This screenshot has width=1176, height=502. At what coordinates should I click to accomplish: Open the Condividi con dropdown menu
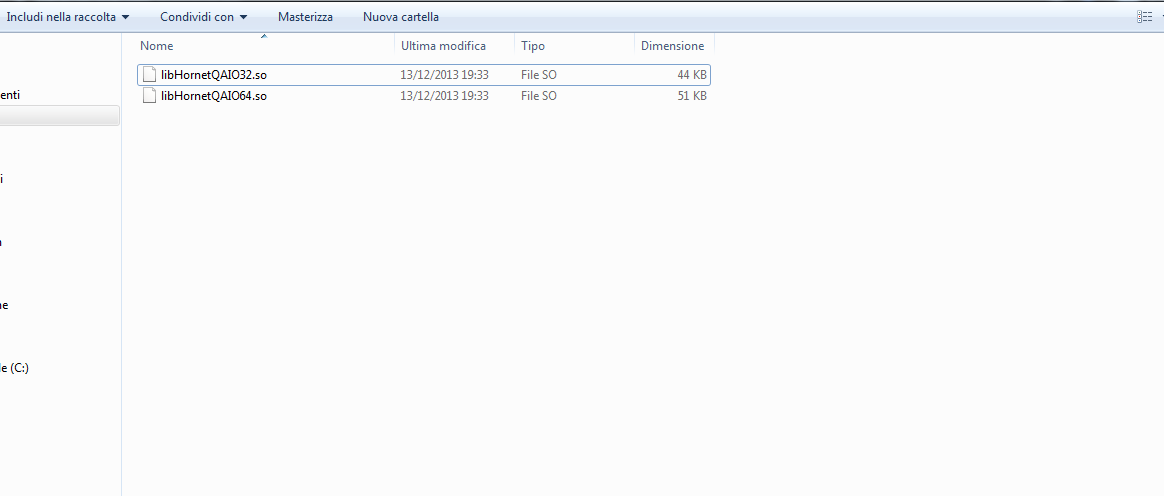203,17
